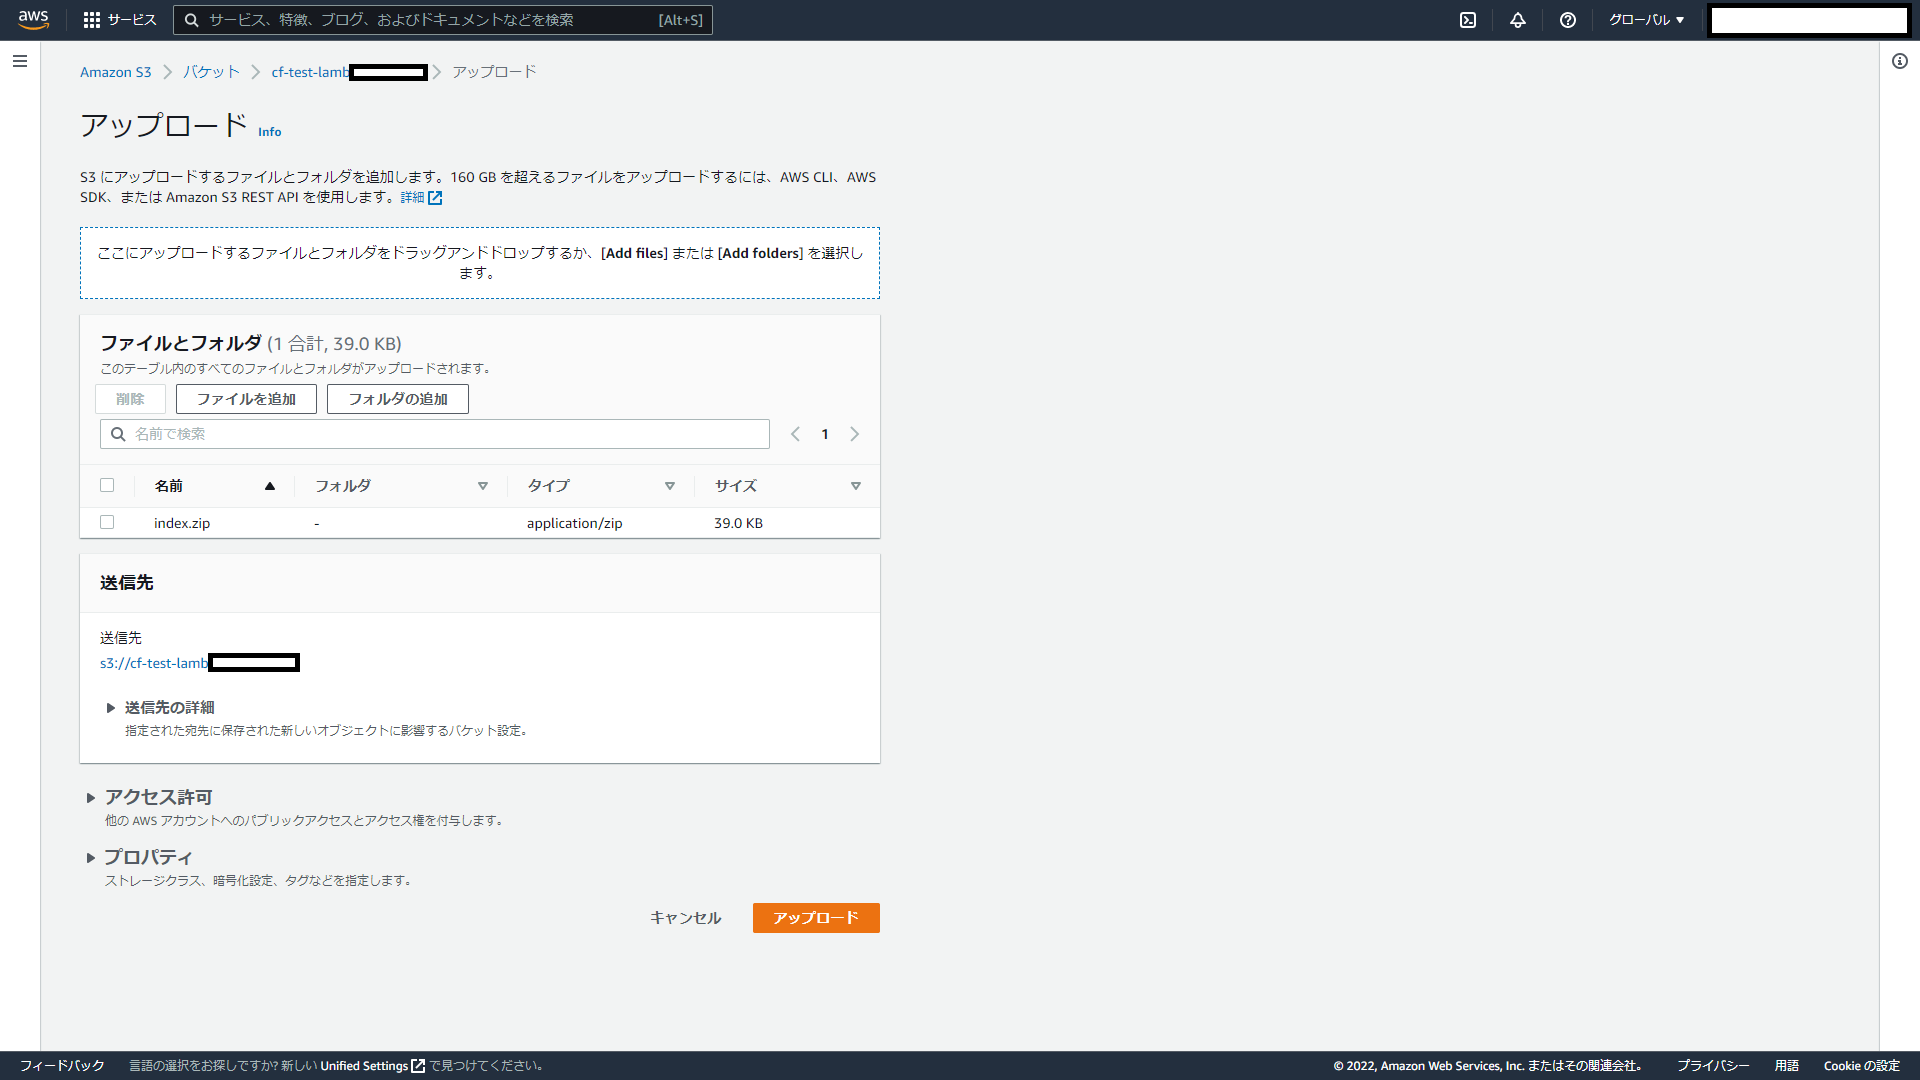
Task: Click the magnifier icon in the name search box
Action: (x=118, y=433)
